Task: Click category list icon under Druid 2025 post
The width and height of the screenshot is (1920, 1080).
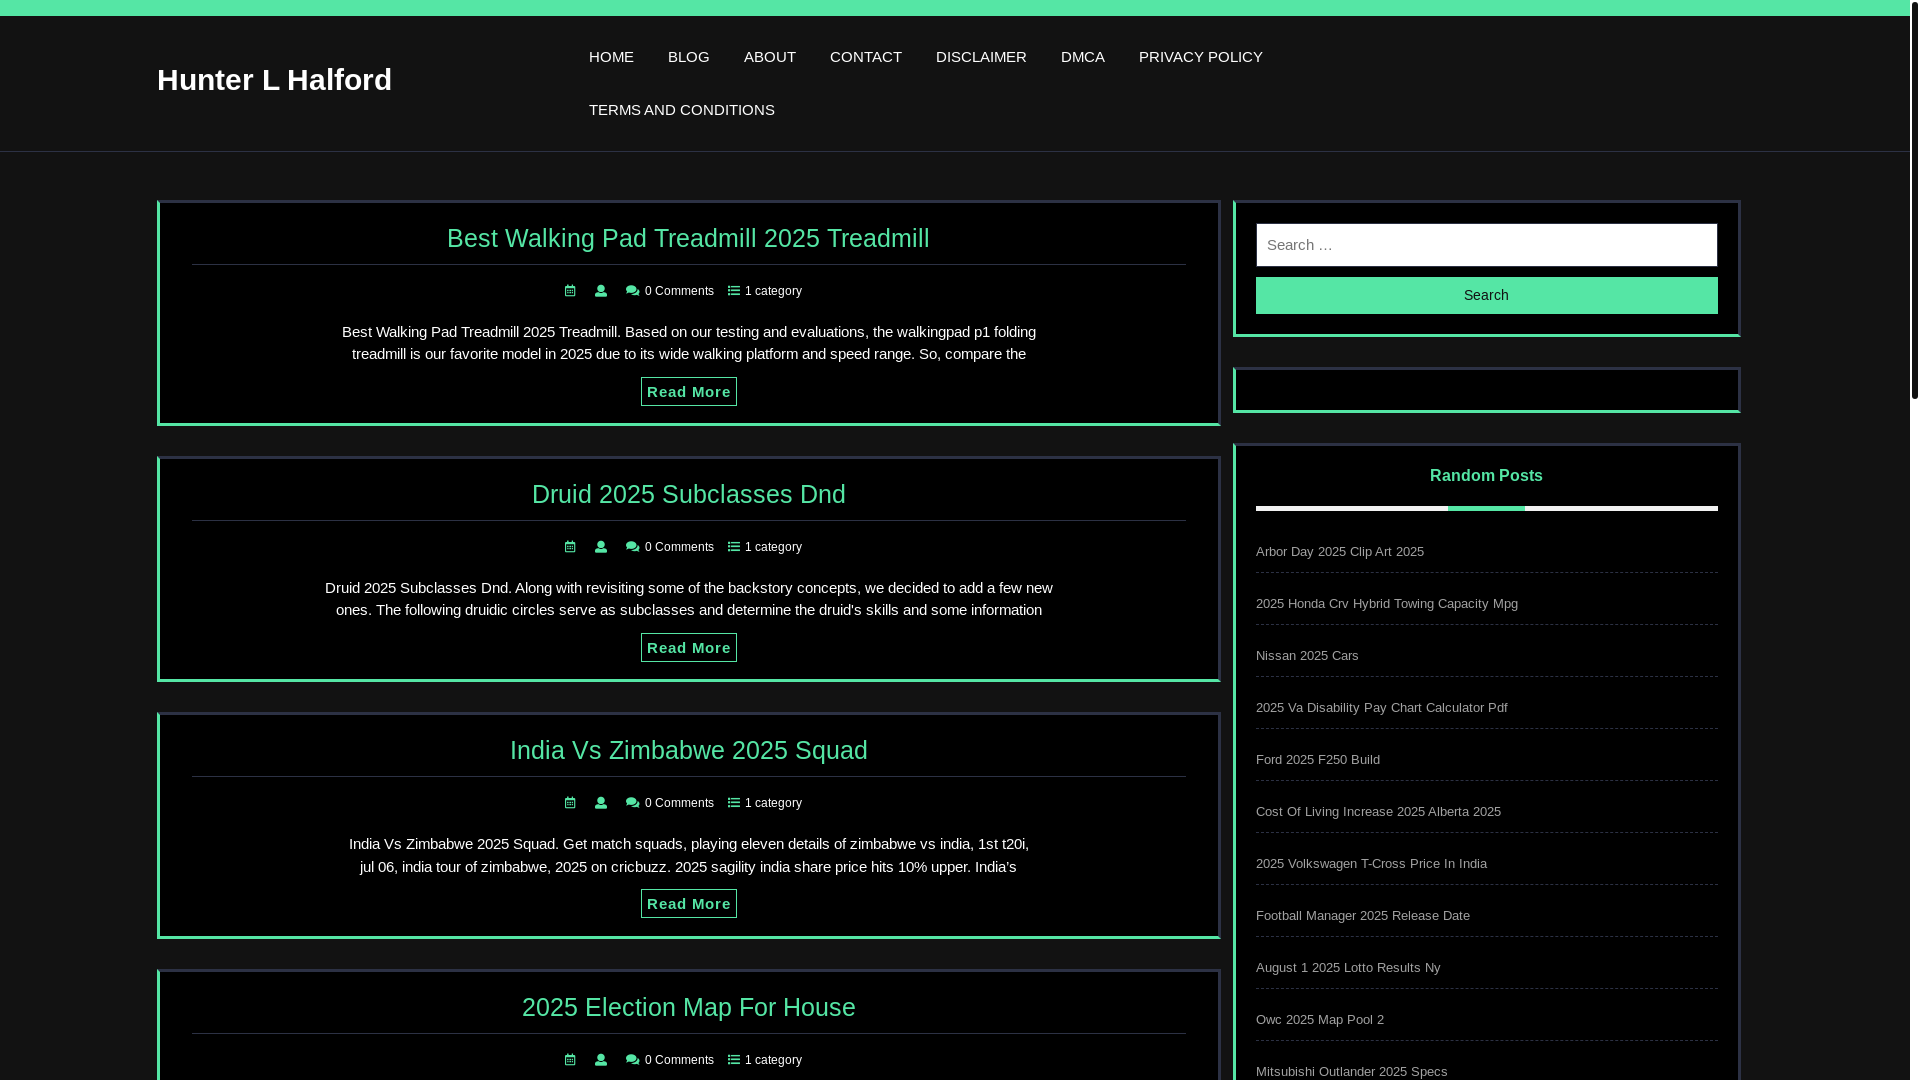Action: pyautogui.click(x=734, y=547)
